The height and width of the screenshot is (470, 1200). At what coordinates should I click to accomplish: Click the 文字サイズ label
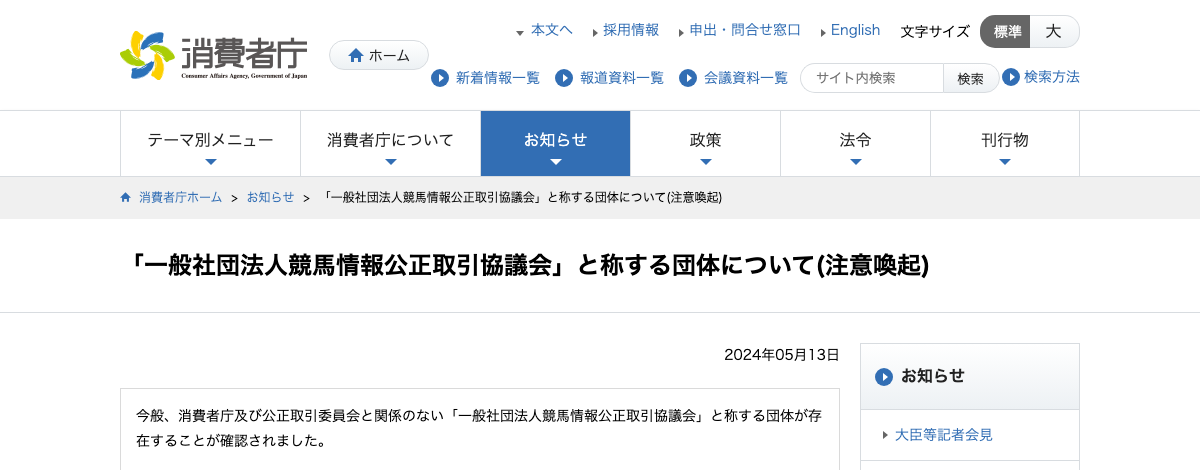pos(935,31)
